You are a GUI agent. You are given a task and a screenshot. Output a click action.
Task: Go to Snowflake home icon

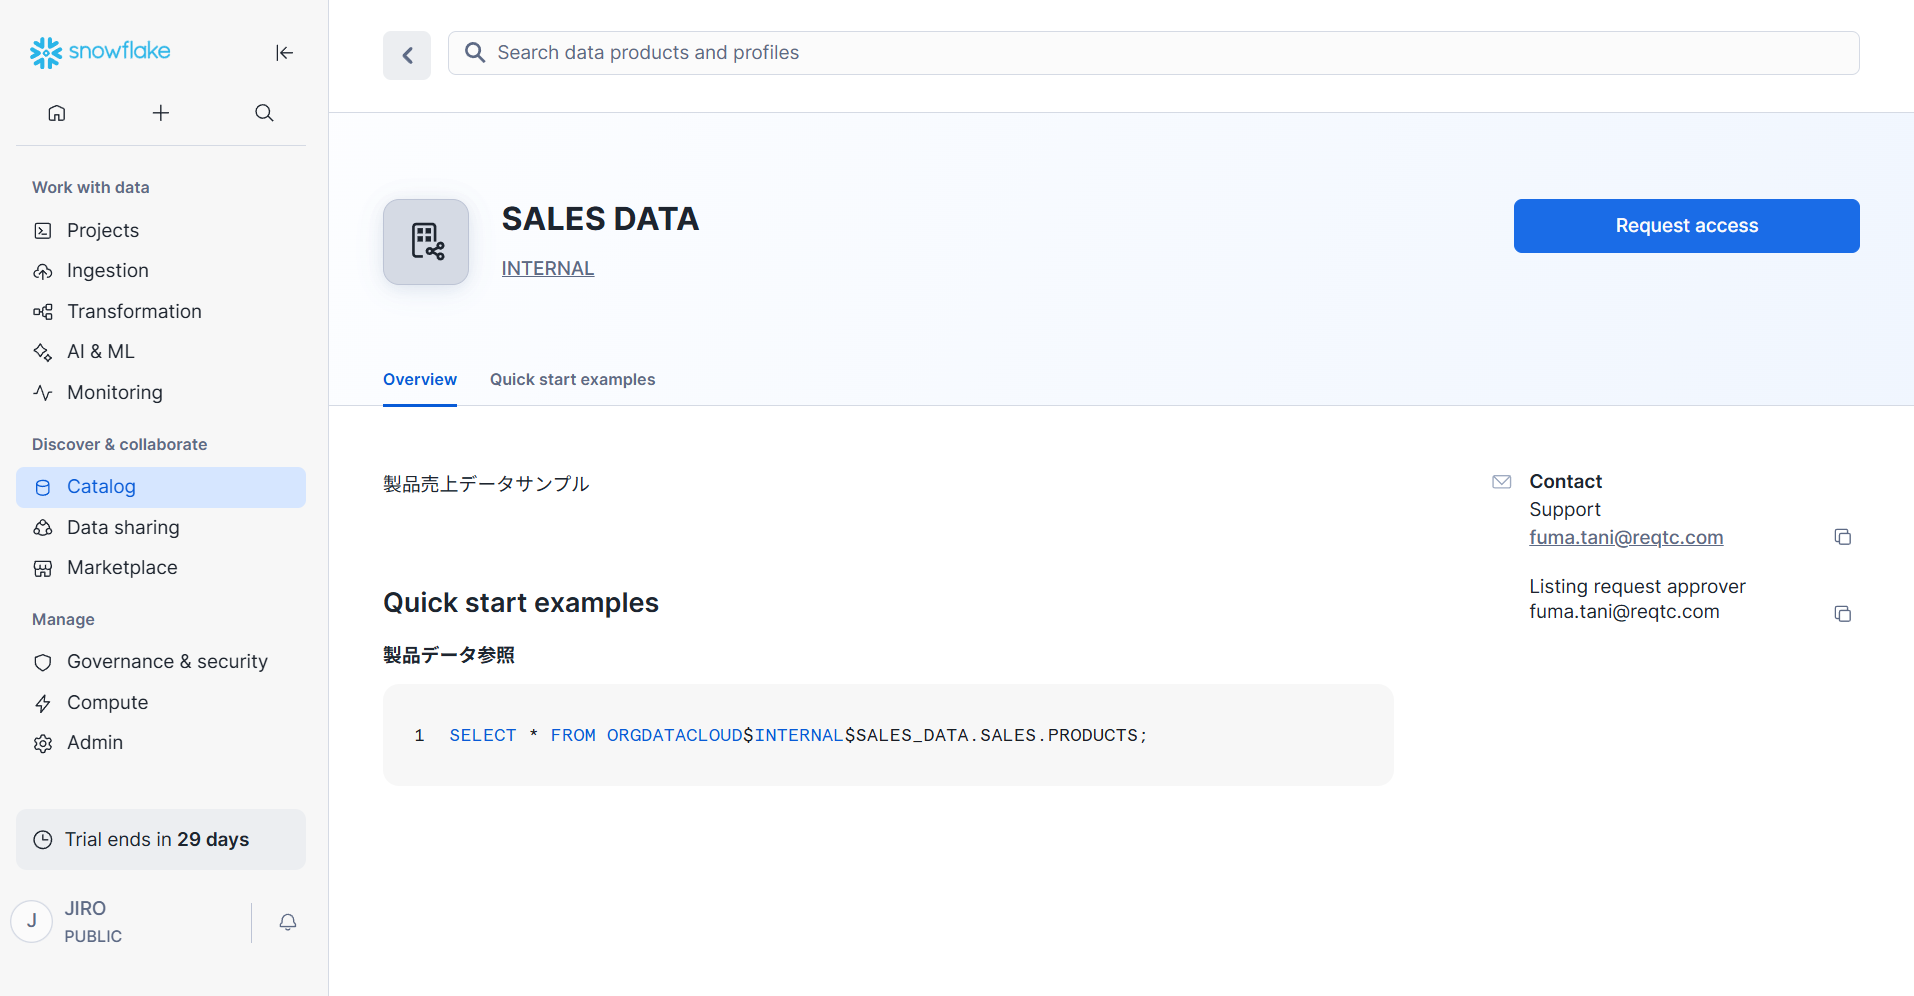click(57, 113)
